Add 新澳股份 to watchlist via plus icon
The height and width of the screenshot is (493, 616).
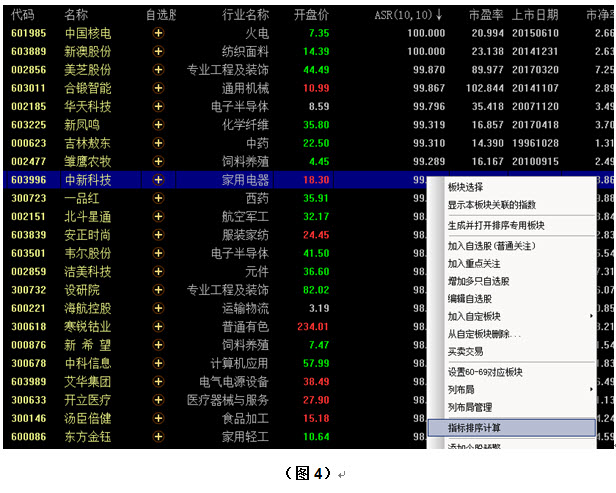point(158,52)
